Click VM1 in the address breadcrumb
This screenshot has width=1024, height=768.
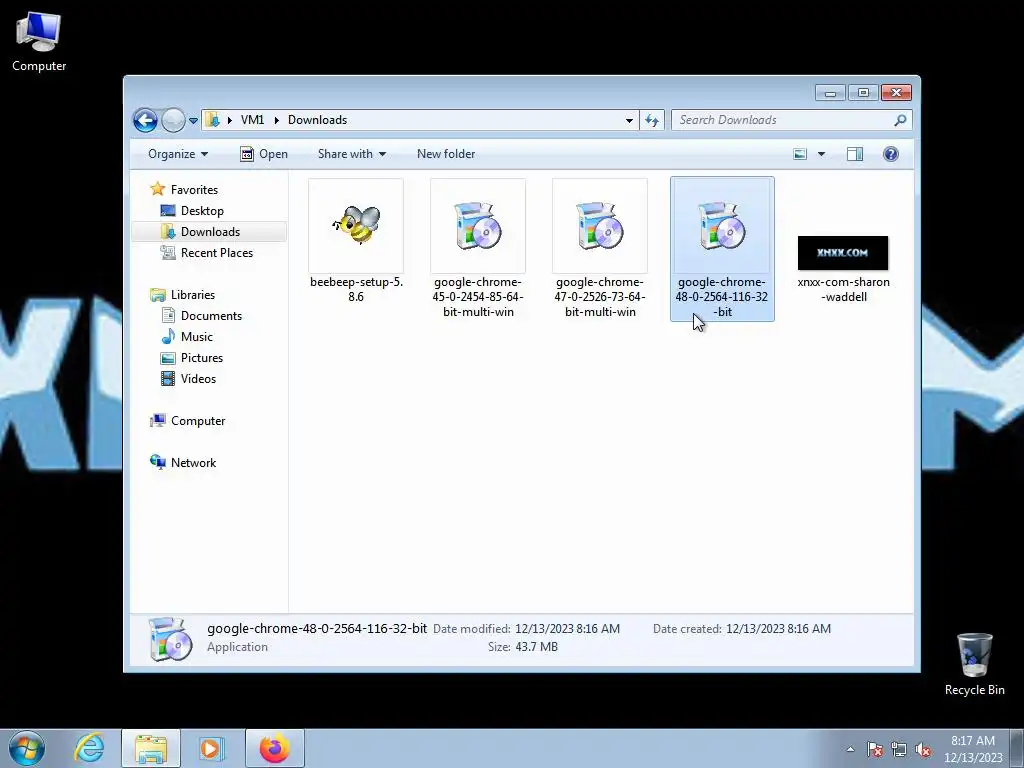coord(252,120)
